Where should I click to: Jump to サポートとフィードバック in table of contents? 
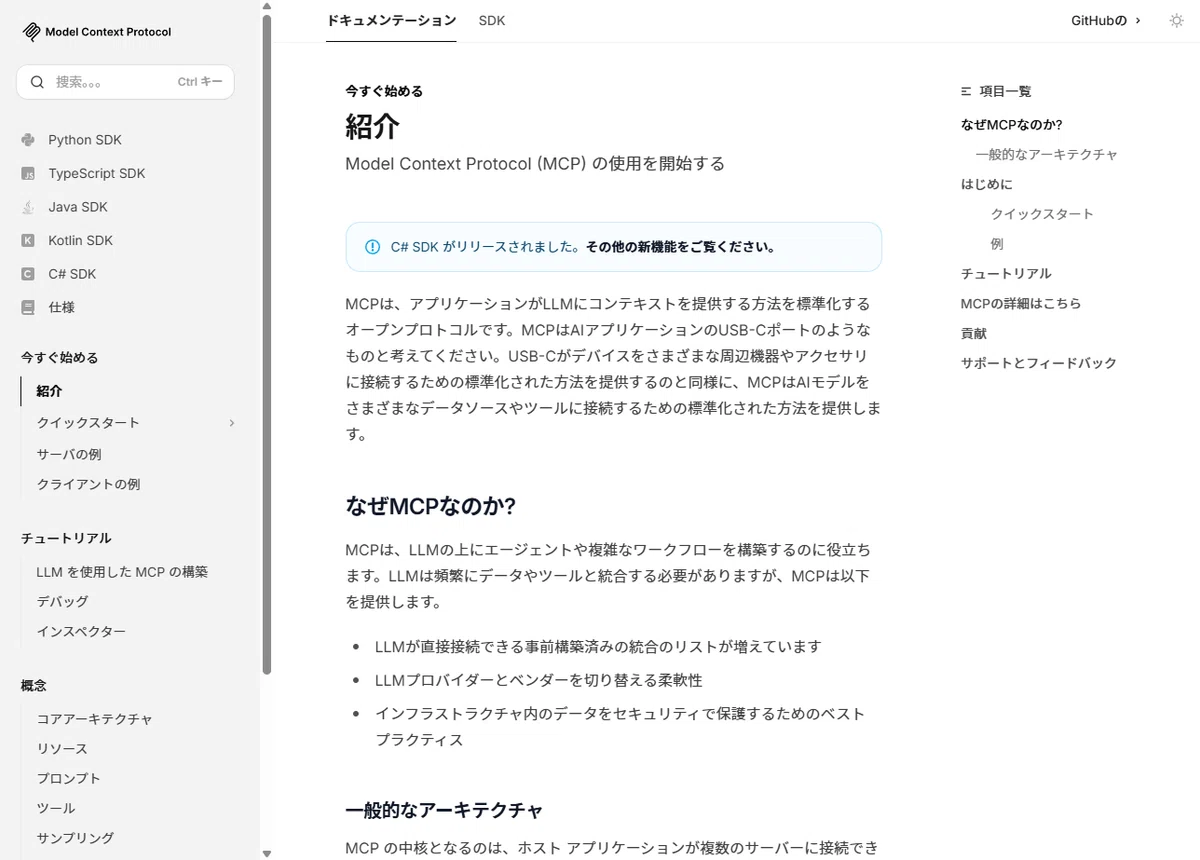coord(1038,363)
